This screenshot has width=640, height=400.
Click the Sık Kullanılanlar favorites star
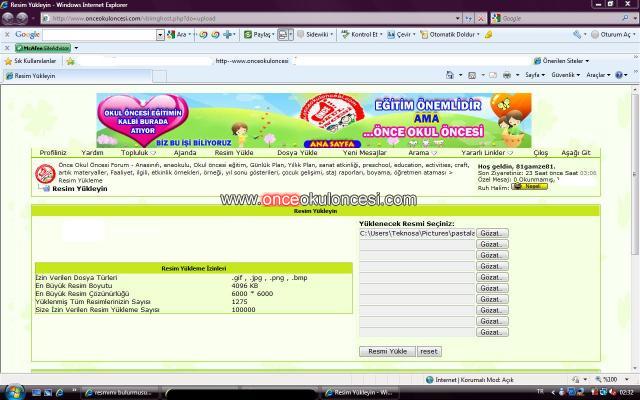click(8, 61)
